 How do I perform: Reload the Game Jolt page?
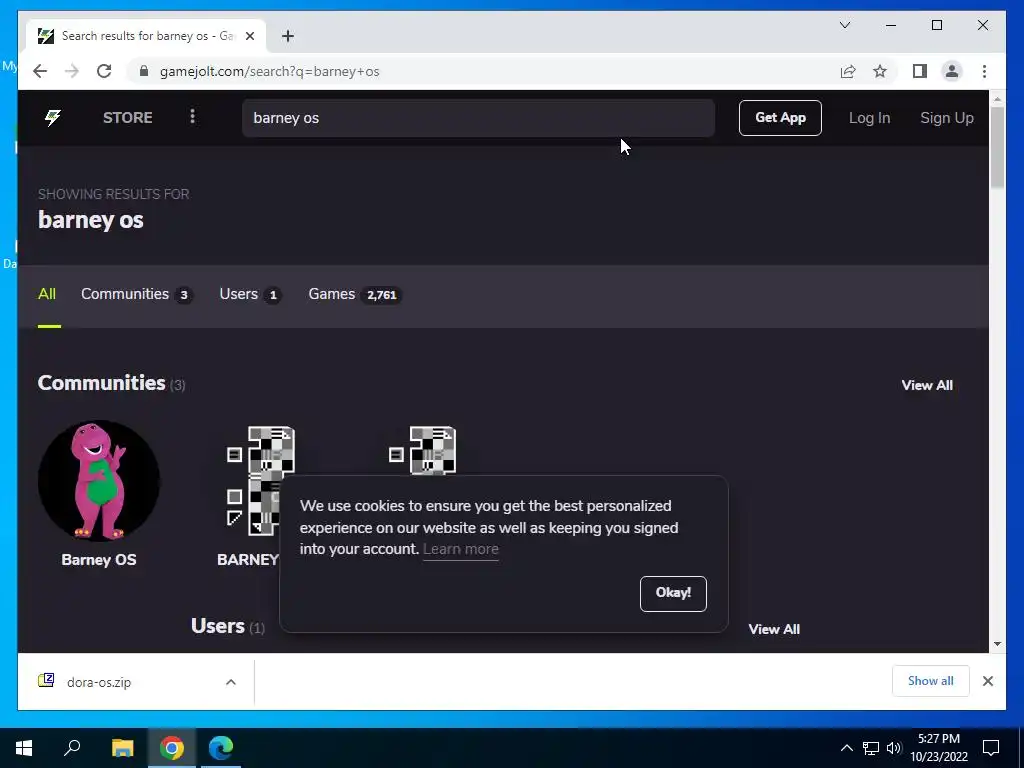[104, 71]
